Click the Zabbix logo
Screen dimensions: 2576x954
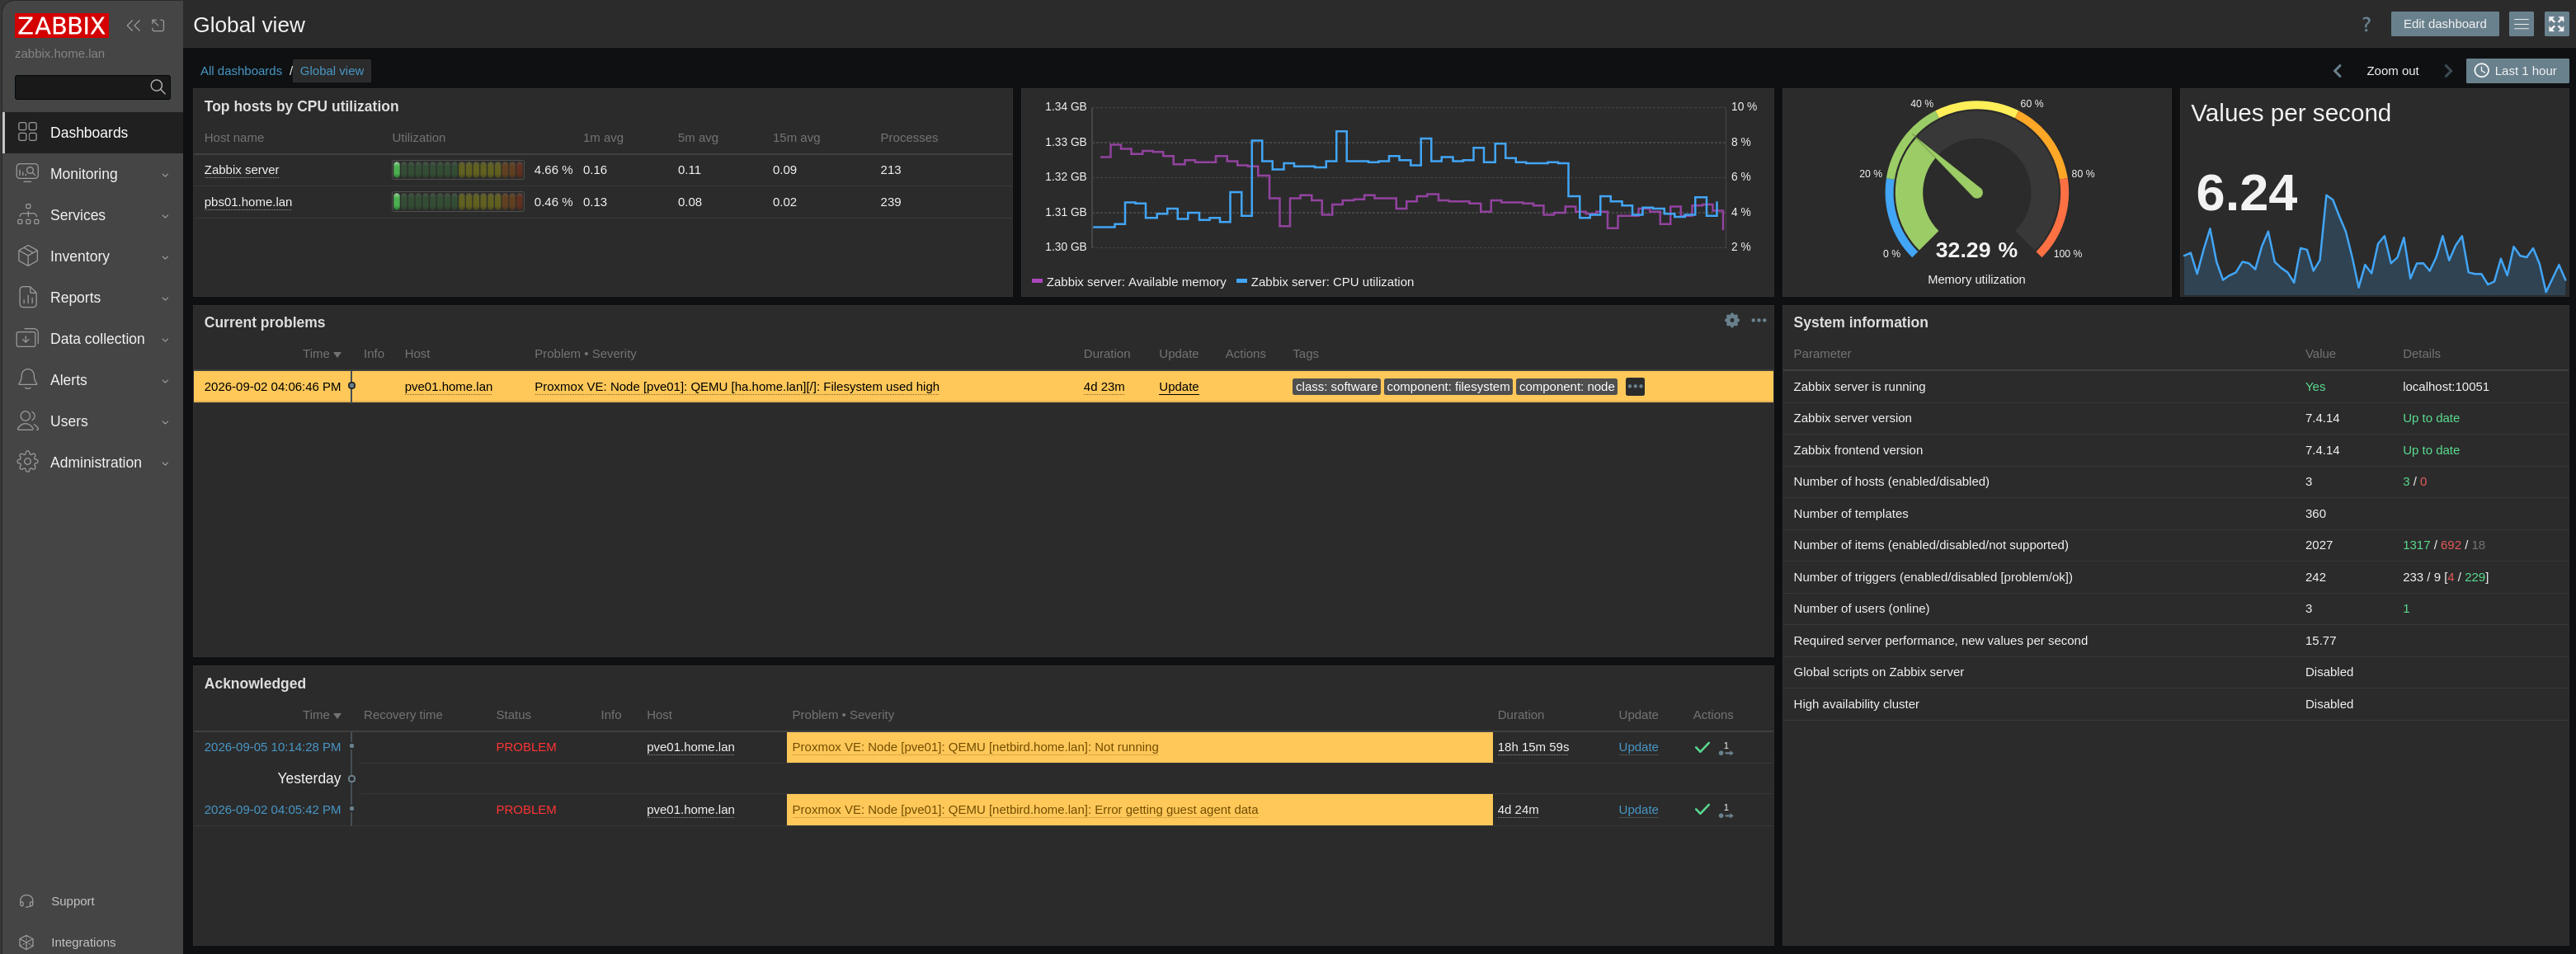(61, 25)
